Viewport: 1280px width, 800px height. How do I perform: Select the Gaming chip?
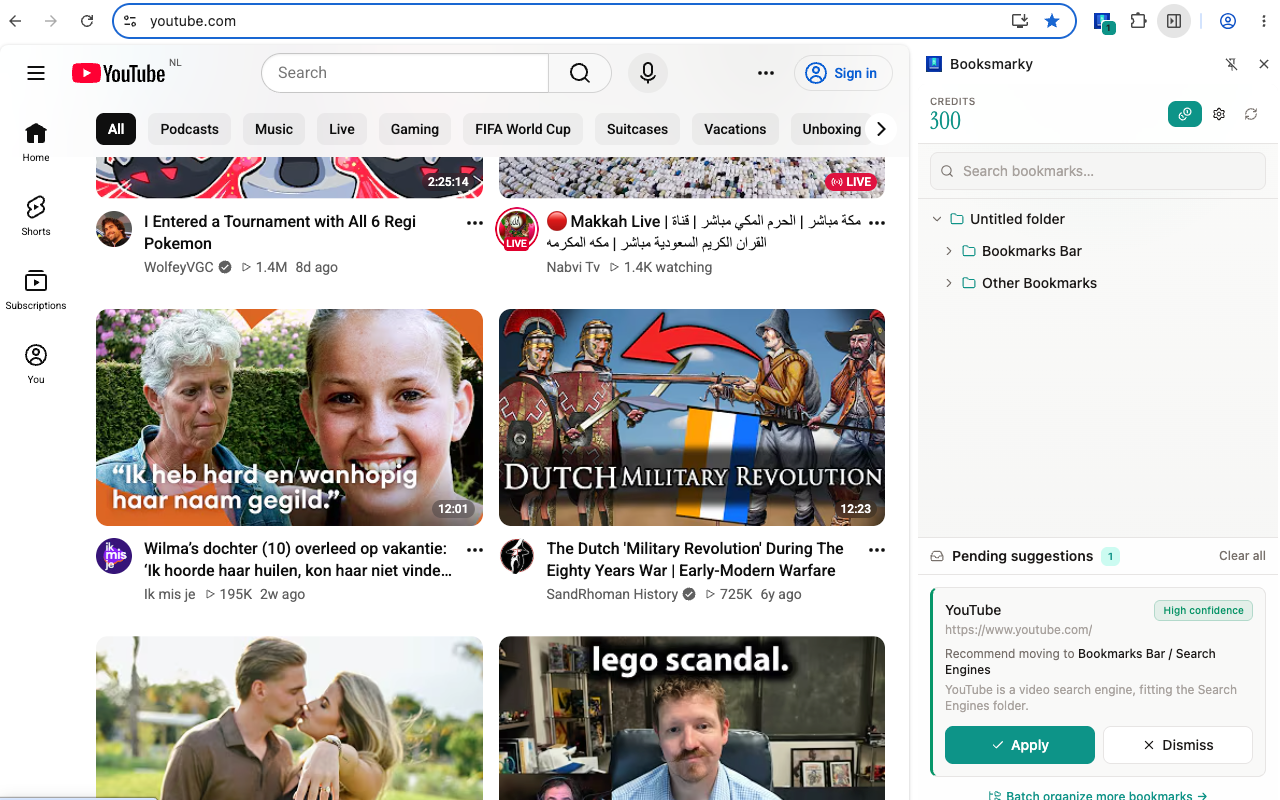[x=415, y=129]
